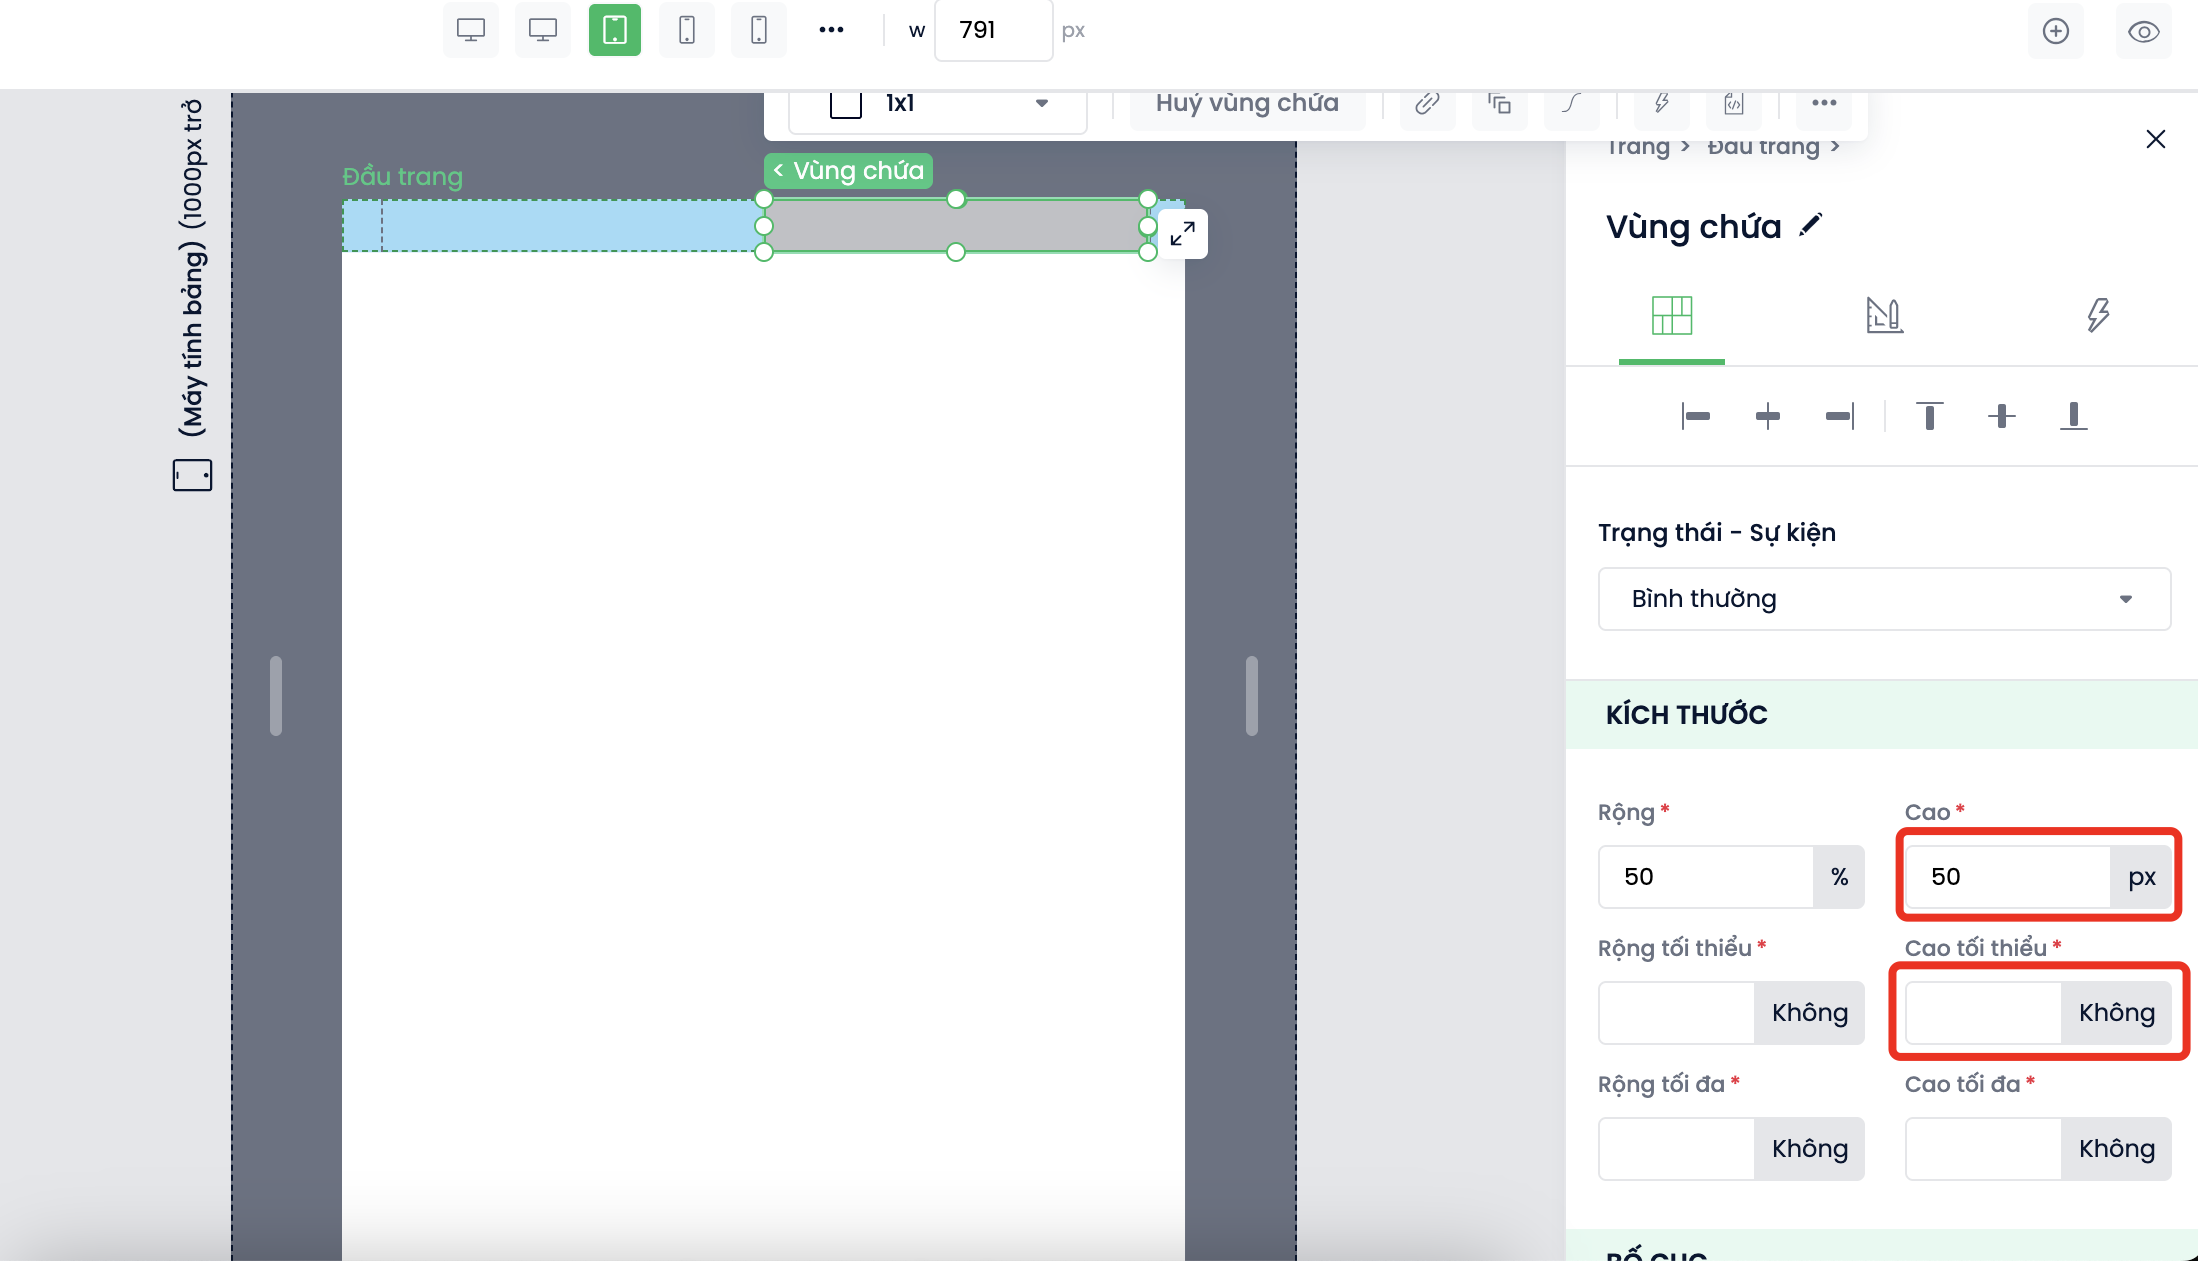
Task: Open the three-dots device options menu
Action: tap(831, 30)
